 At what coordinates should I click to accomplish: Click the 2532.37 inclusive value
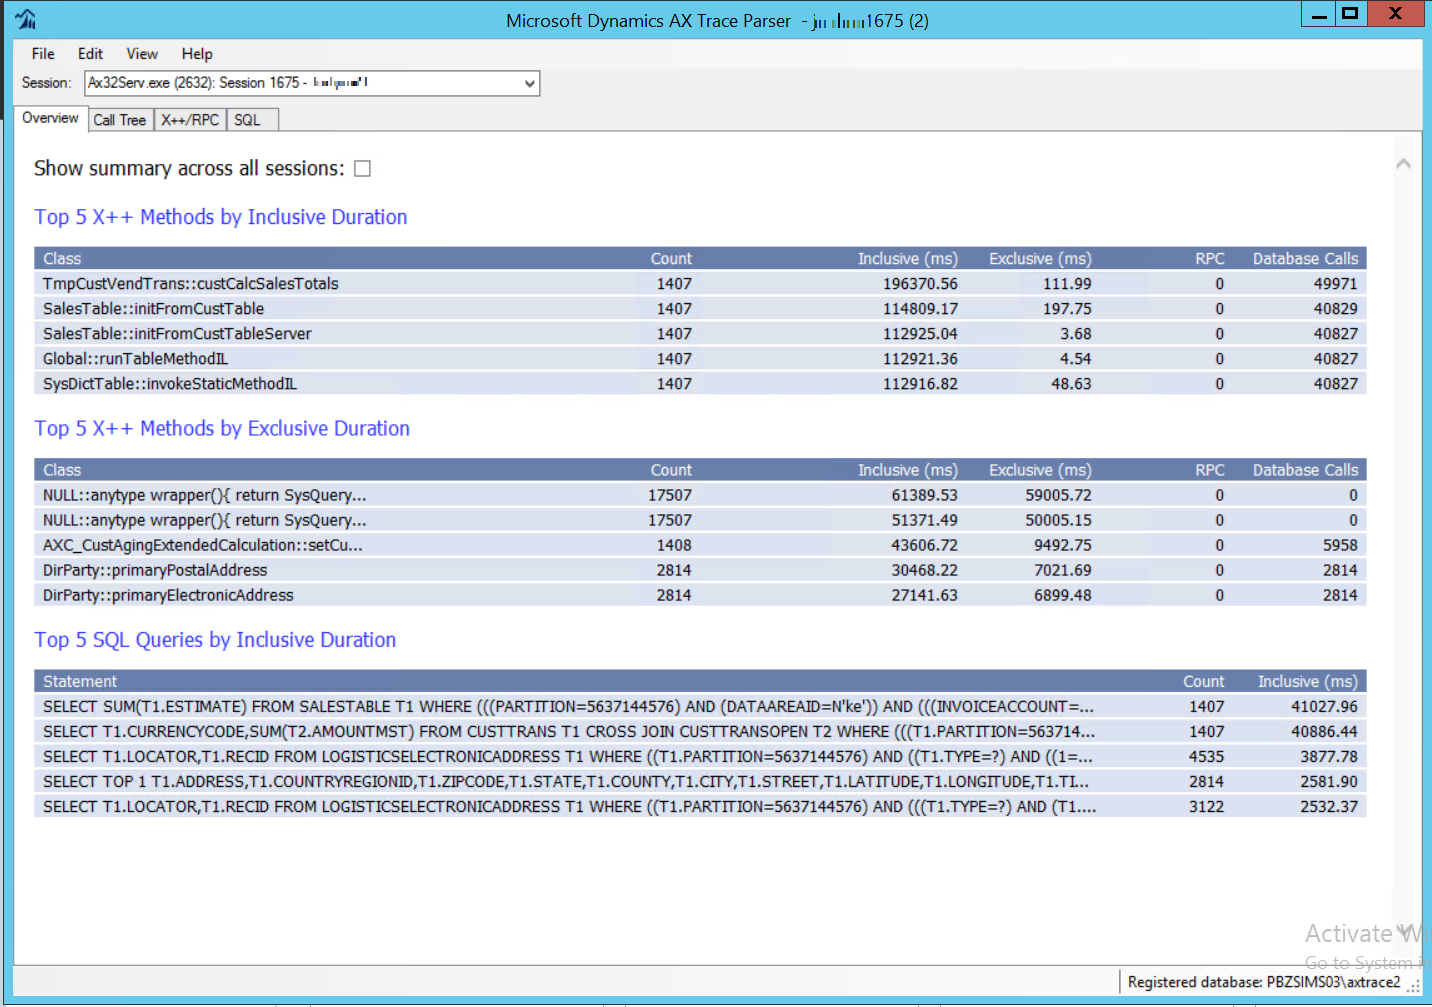1329,807
